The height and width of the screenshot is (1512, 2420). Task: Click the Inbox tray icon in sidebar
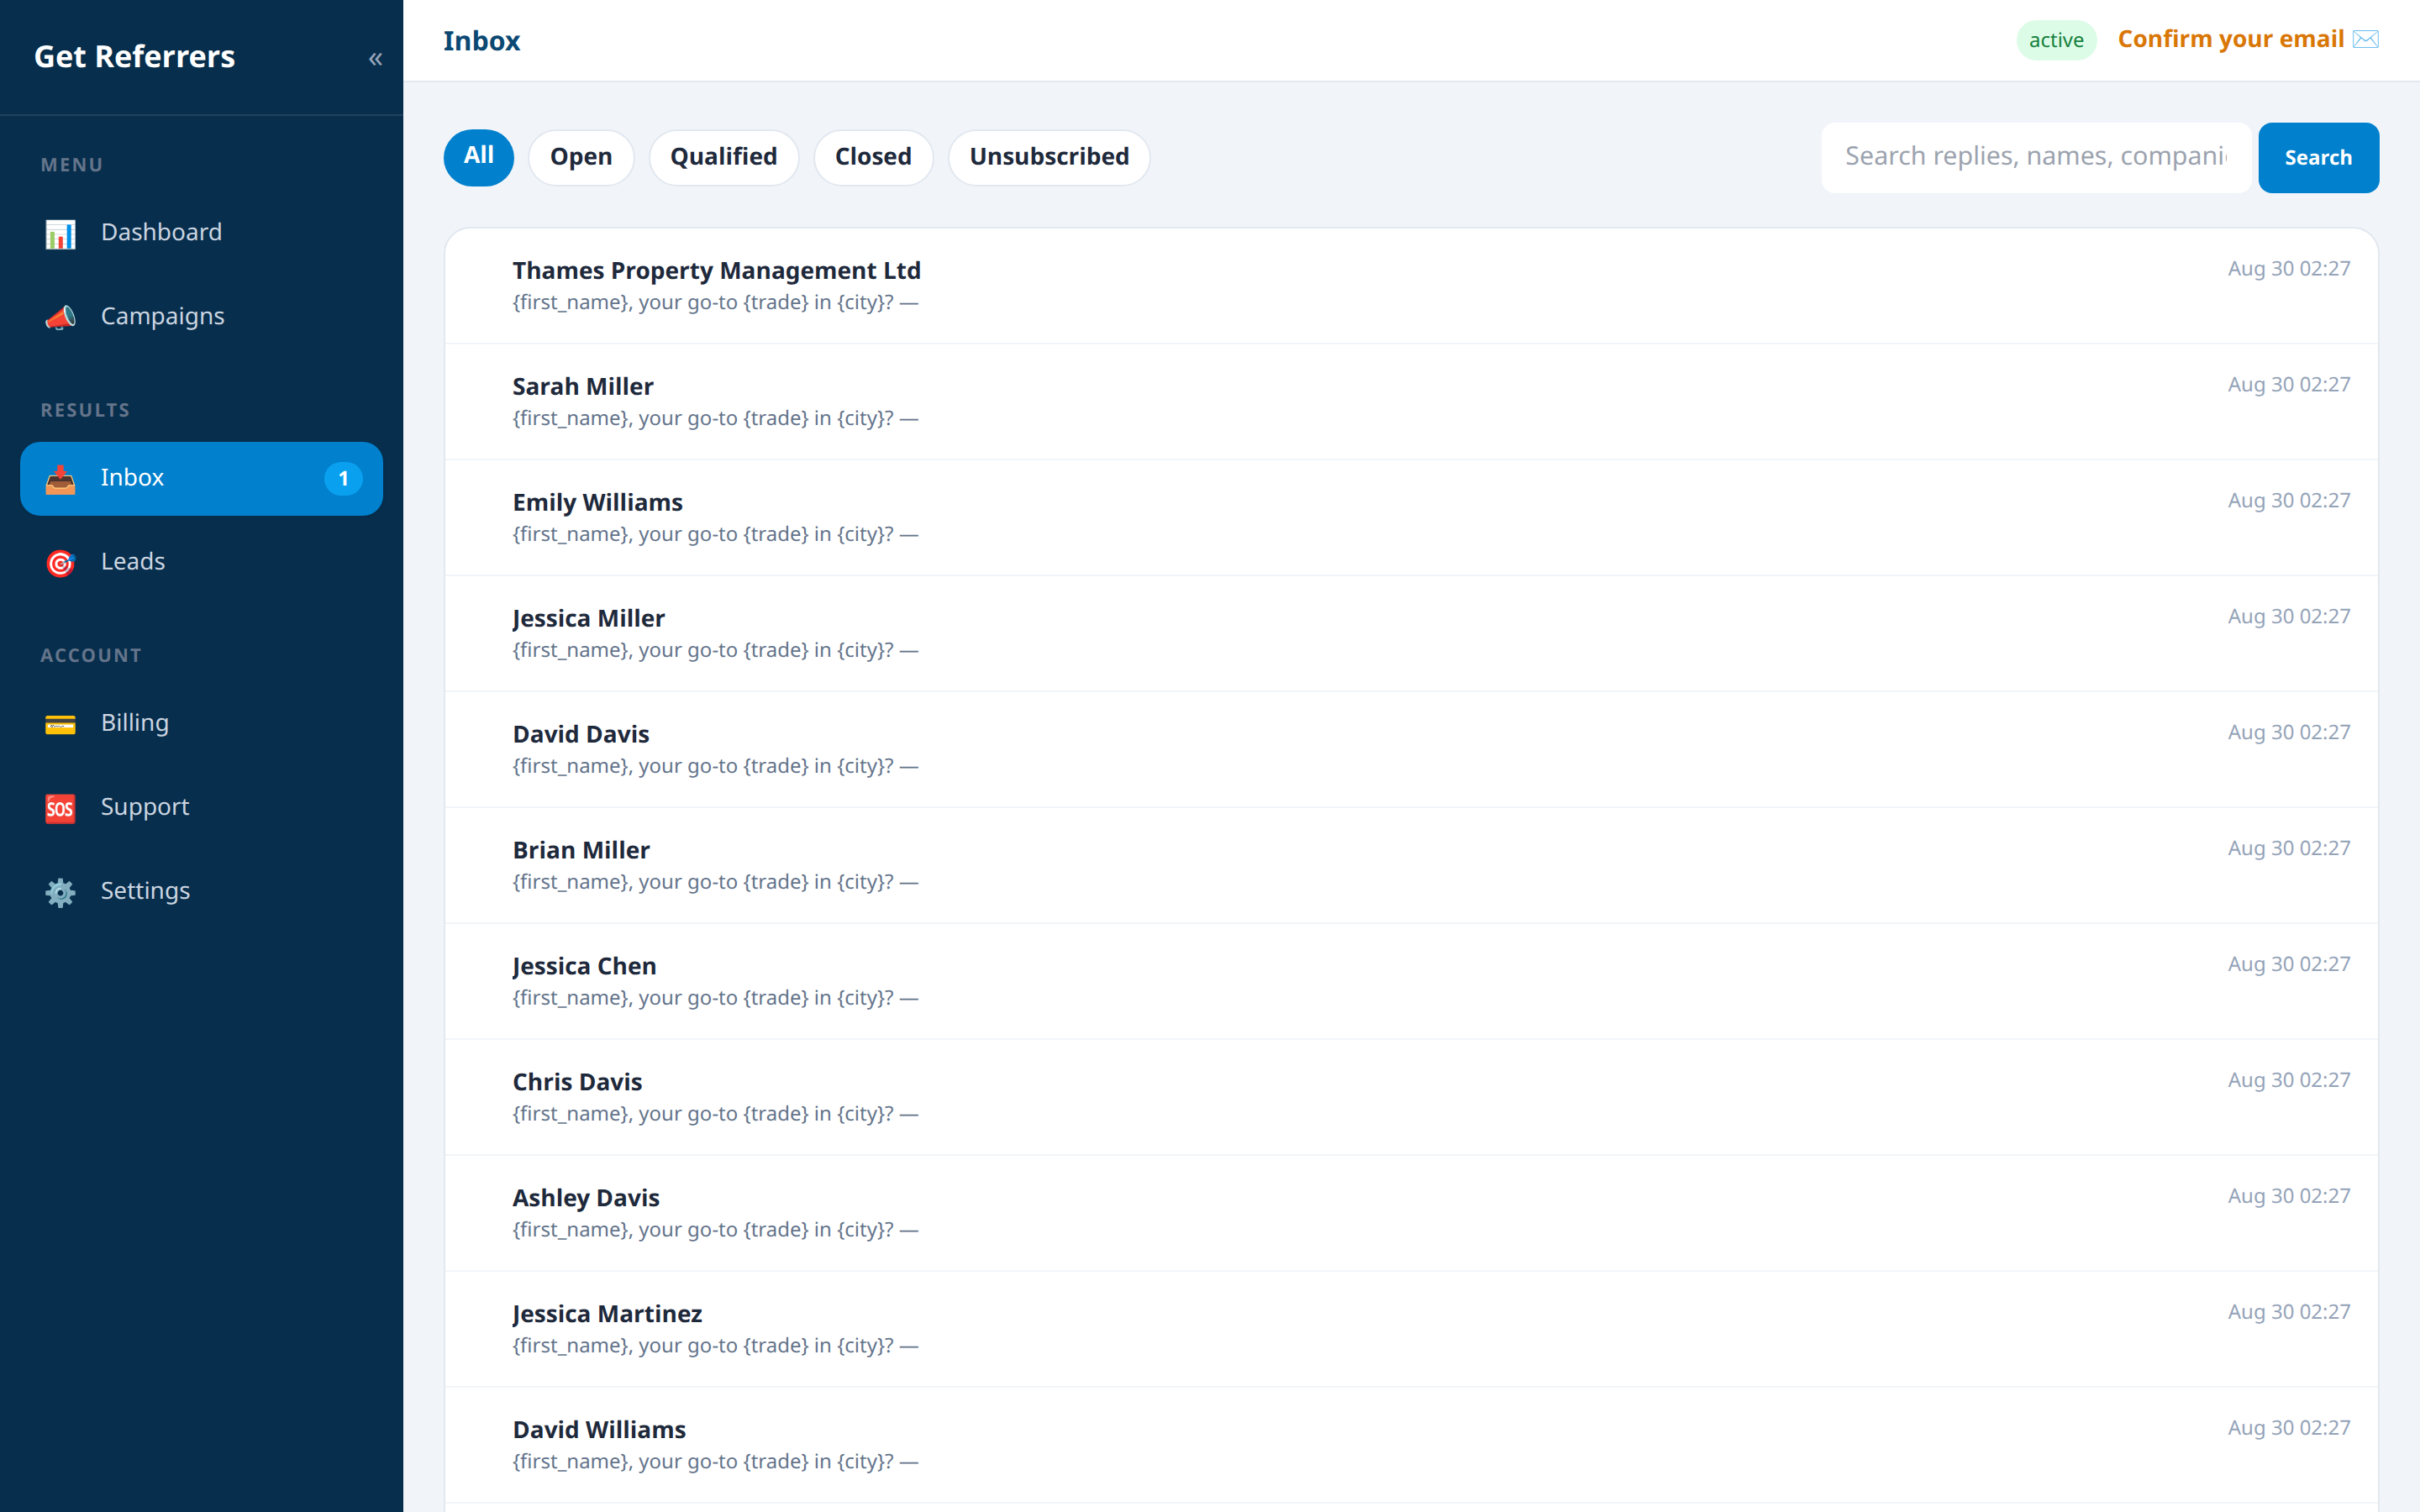60,479
